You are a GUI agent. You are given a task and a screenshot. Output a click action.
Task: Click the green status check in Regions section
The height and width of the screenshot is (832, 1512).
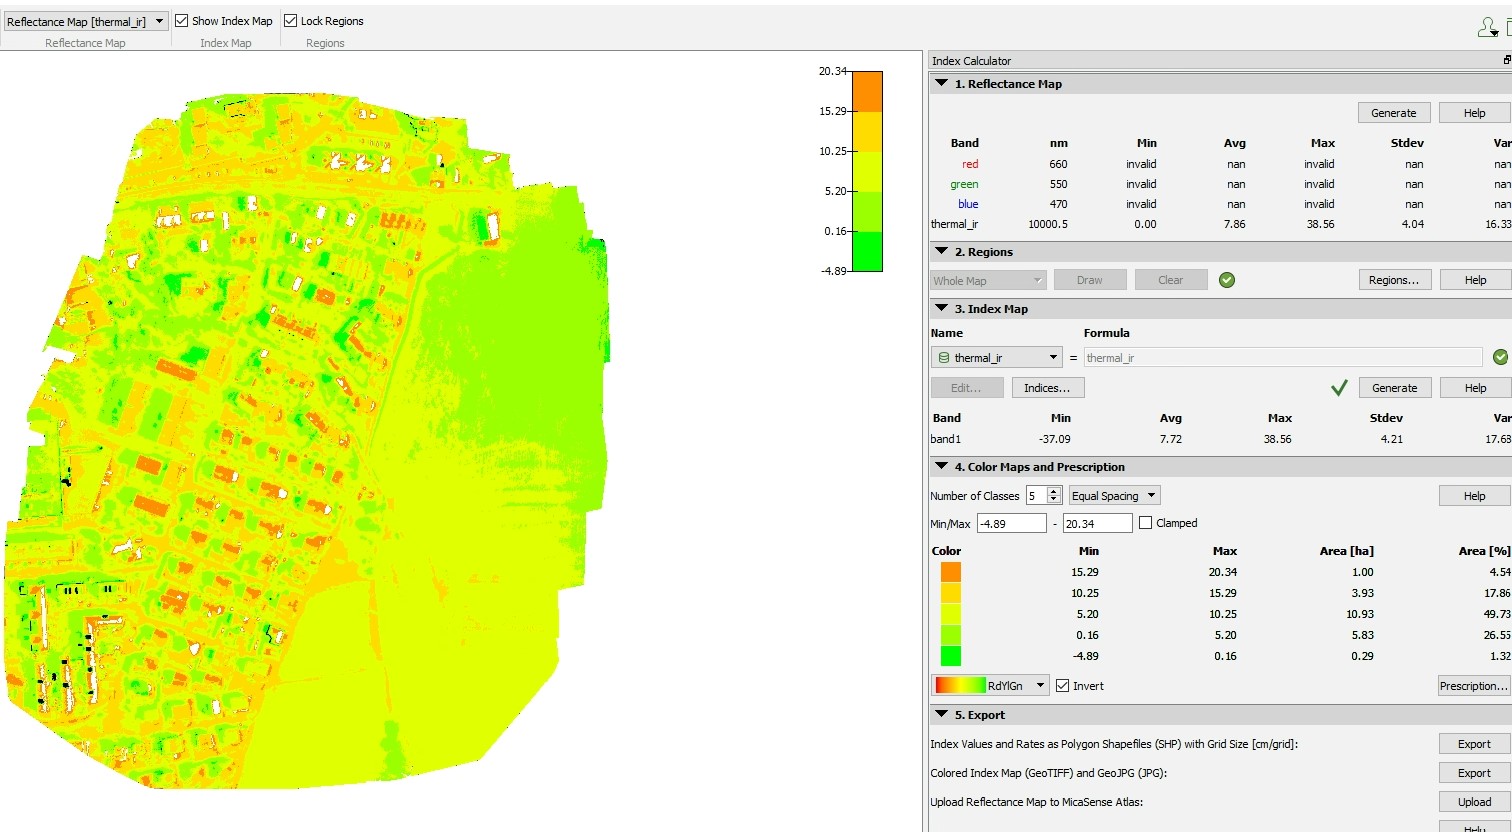coord(1227,280)
